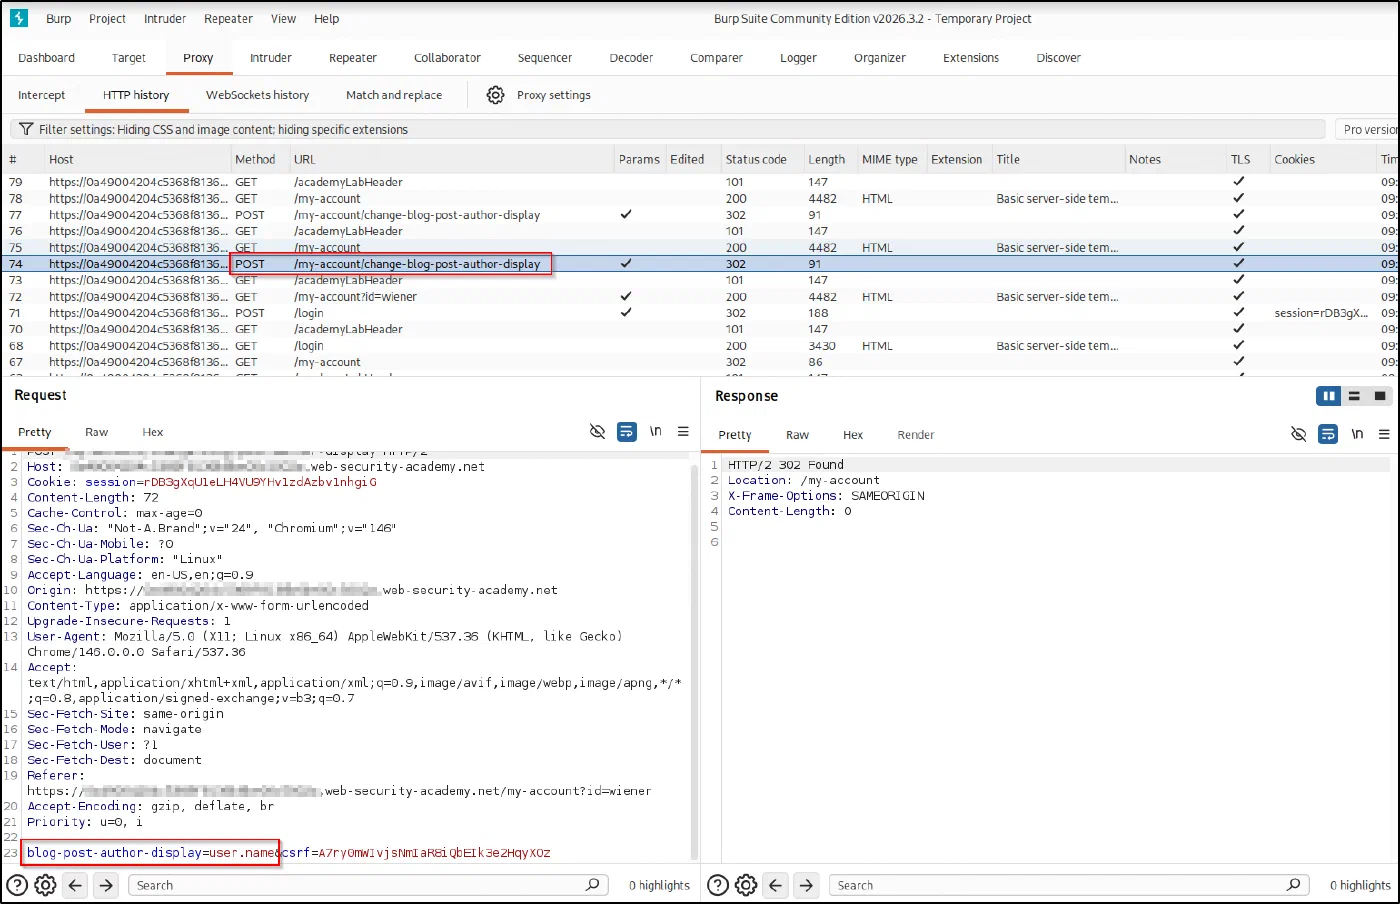Click magnifier icon in Response search box
The height and width of the screenshot is (904, 1400).
(1293, 884)
